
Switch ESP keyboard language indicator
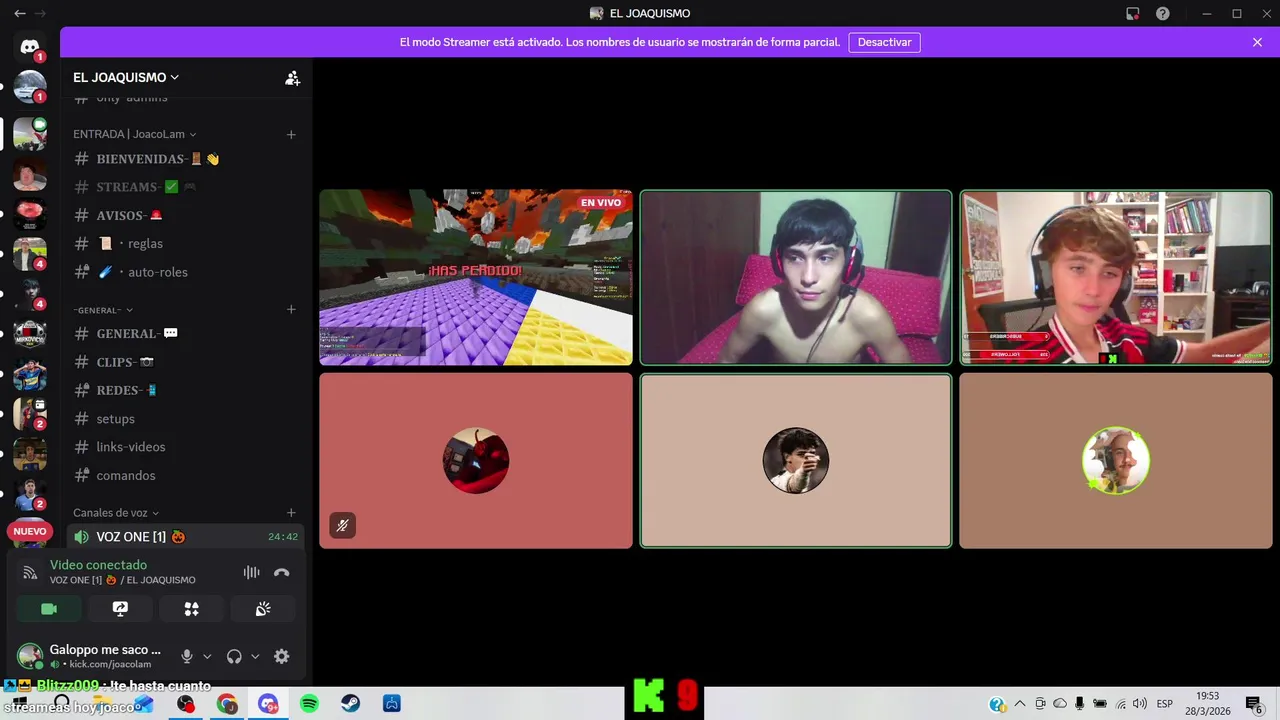[1165, 704]
